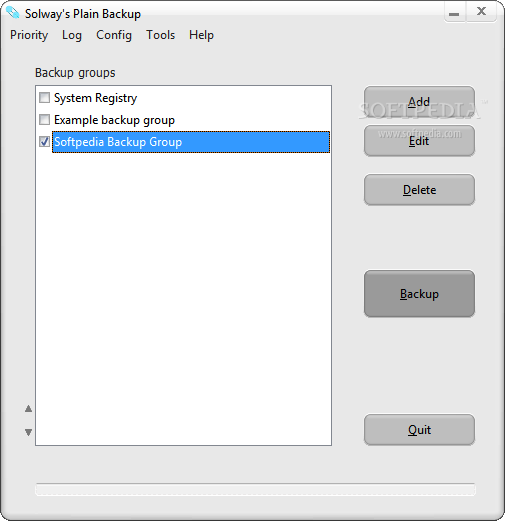Enable the System Registry checkbox
This screenshot has width=505, height=521.
coord(44,98)
